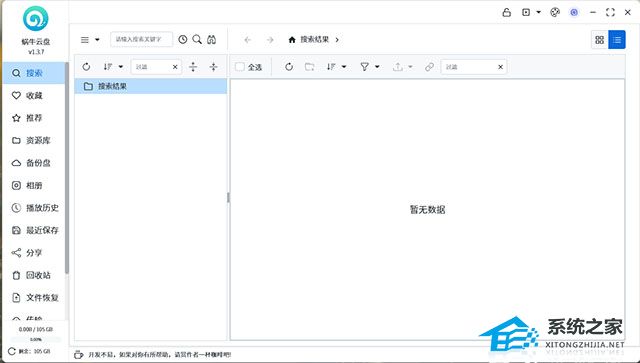Click the file list sort icon
This screenshot has width=640, height=363.
tap(331, 67)
